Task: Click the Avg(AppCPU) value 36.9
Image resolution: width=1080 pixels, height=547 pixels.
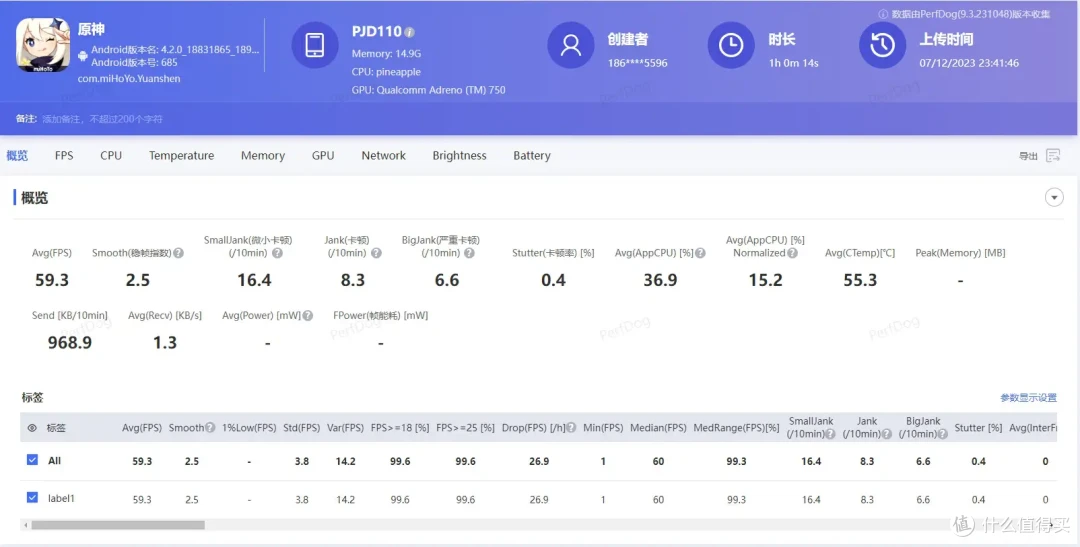Action: click(660, 280)
